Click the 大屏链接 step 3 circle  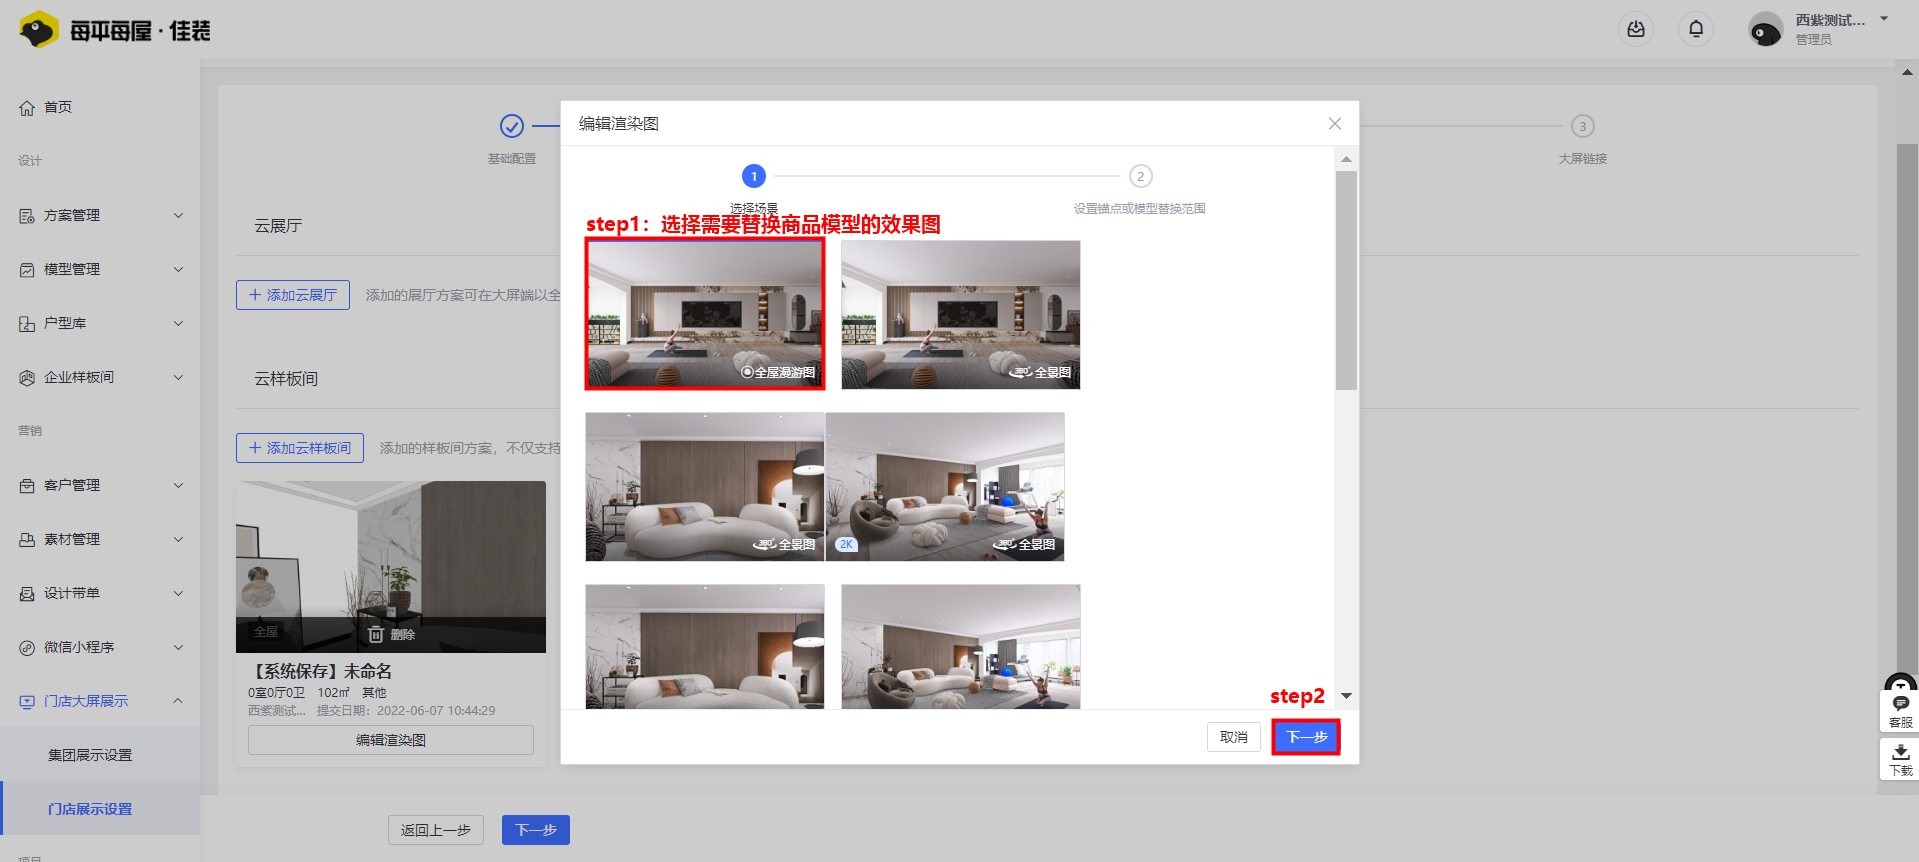coord(1582,126)
